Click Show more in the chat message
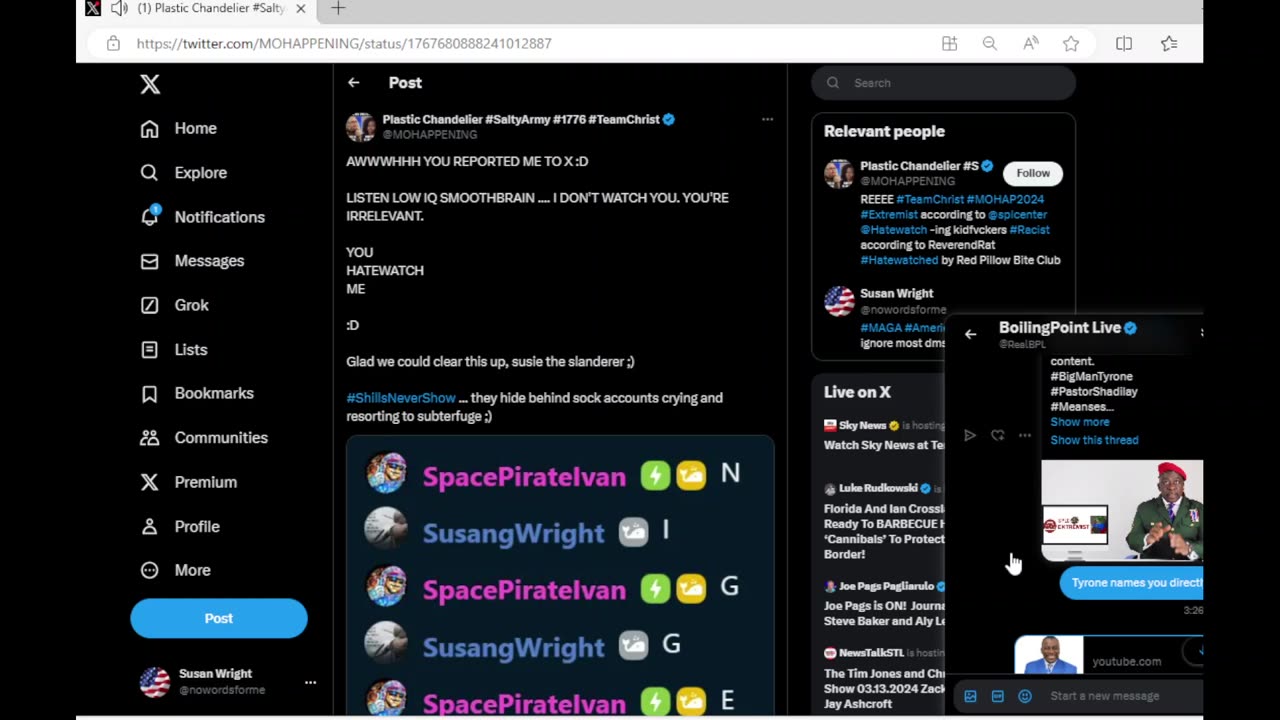The height and width of the screenshot is (720, 1280). click(x=1079, y=422)
